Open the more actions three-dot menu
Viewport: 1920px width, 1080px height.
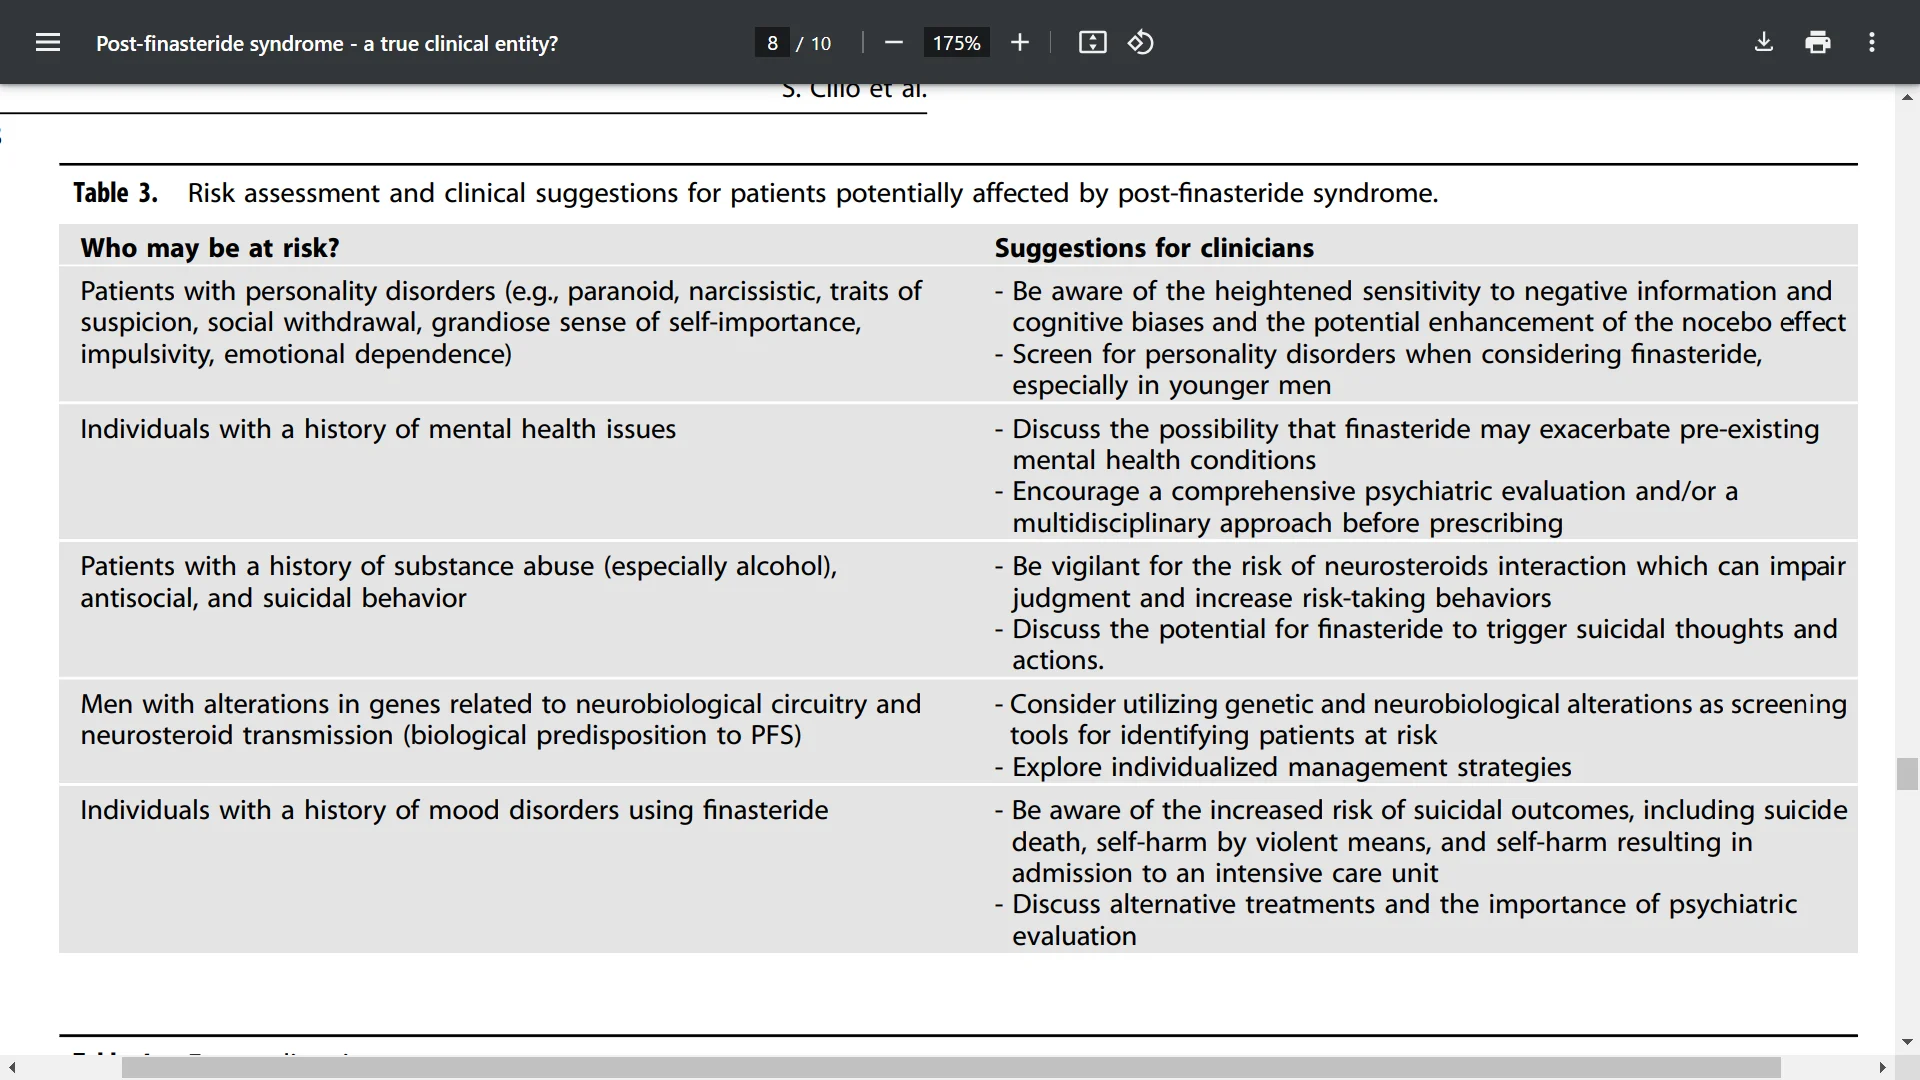coord(1872,43)
